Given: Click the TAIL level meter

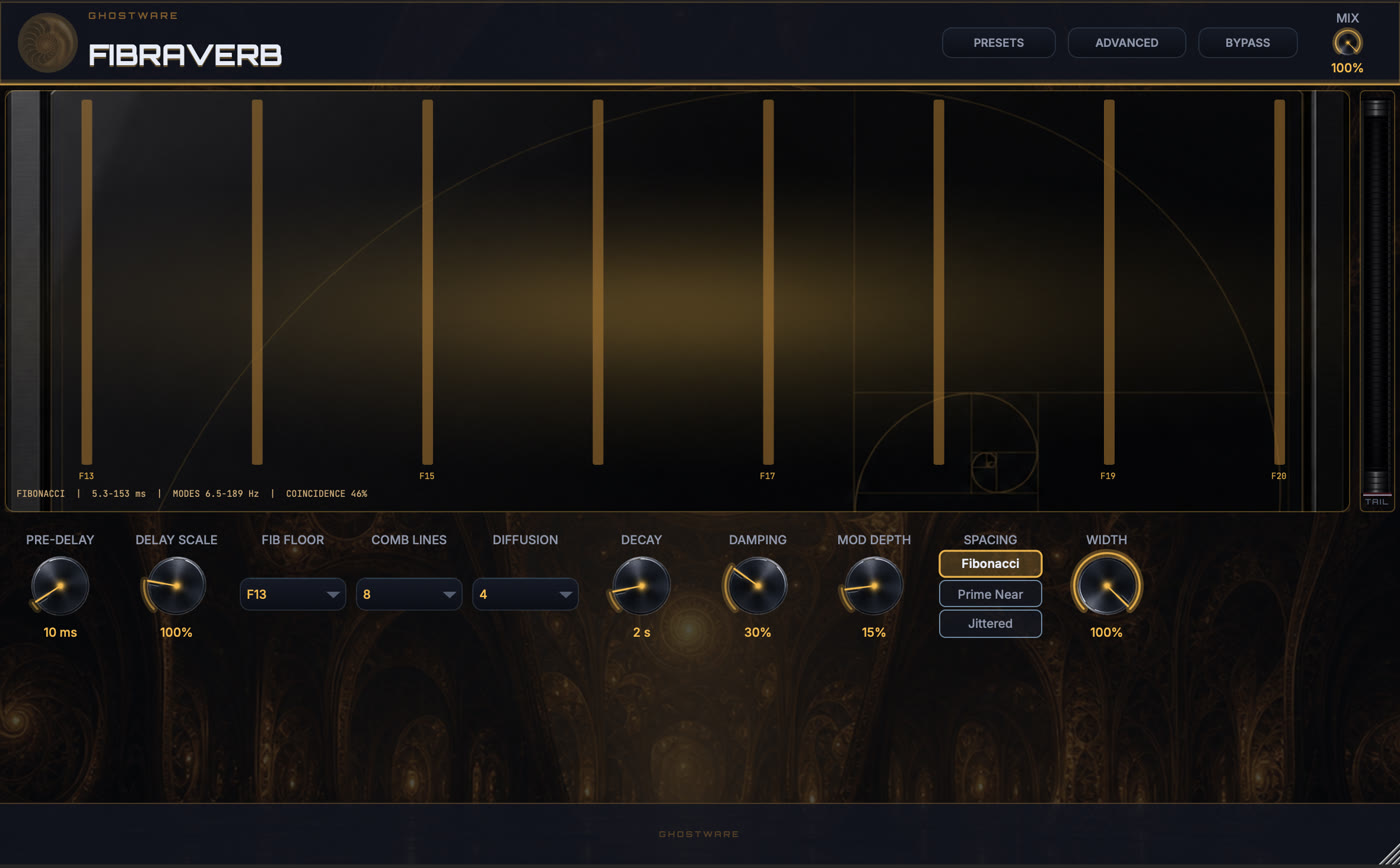Looking at the screenshot, I should pos(1377,295).
